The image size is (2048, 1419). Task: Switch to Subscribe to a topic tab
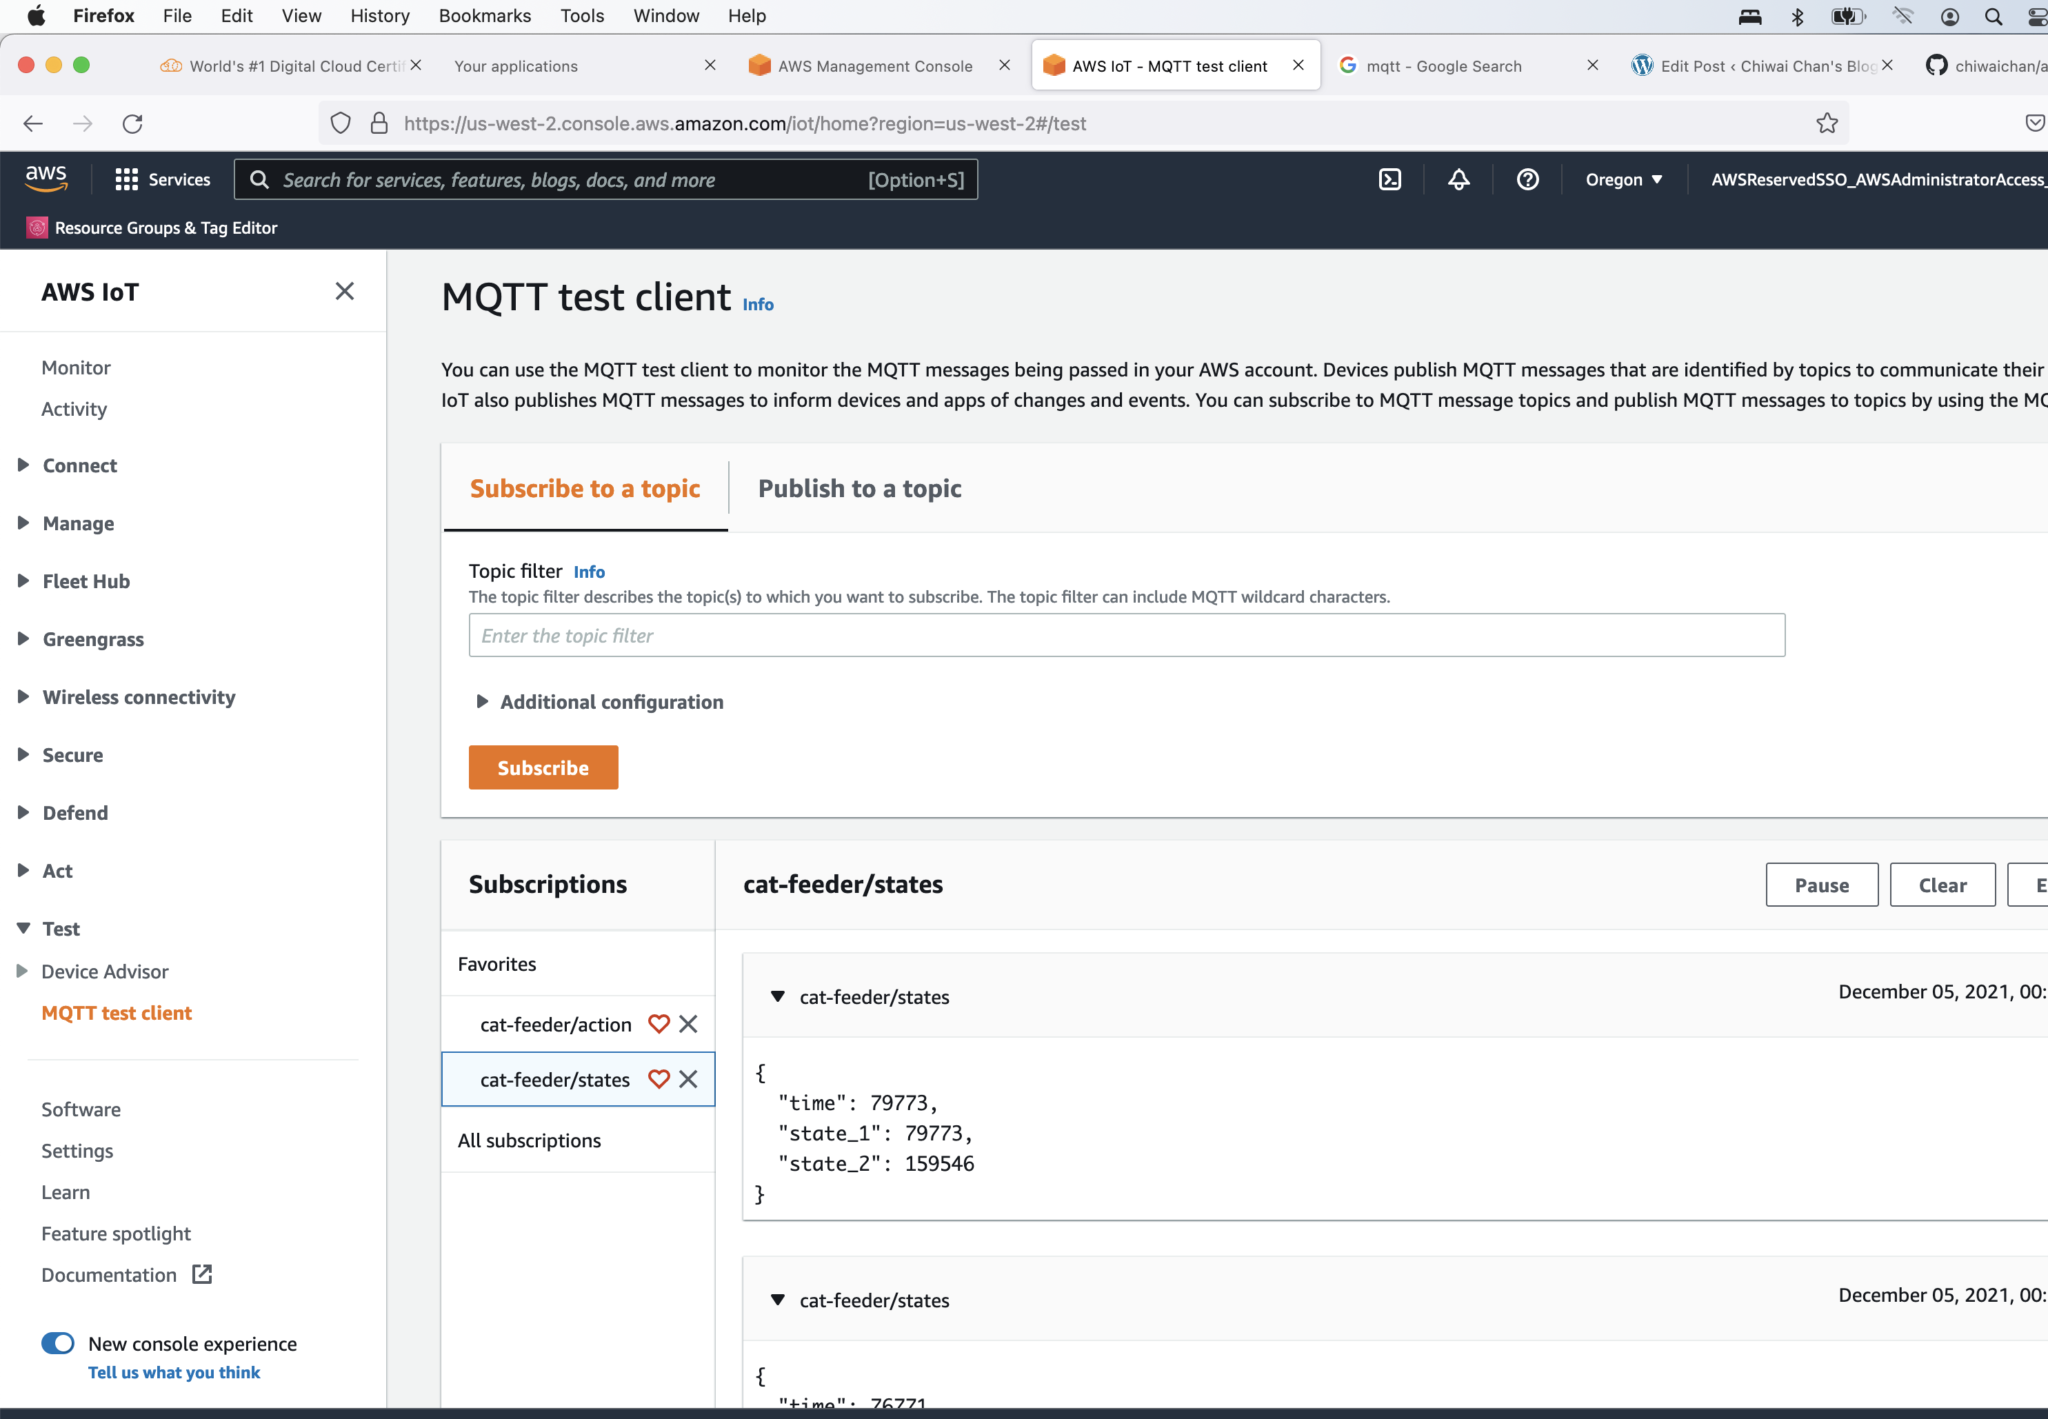pos(585,488)
